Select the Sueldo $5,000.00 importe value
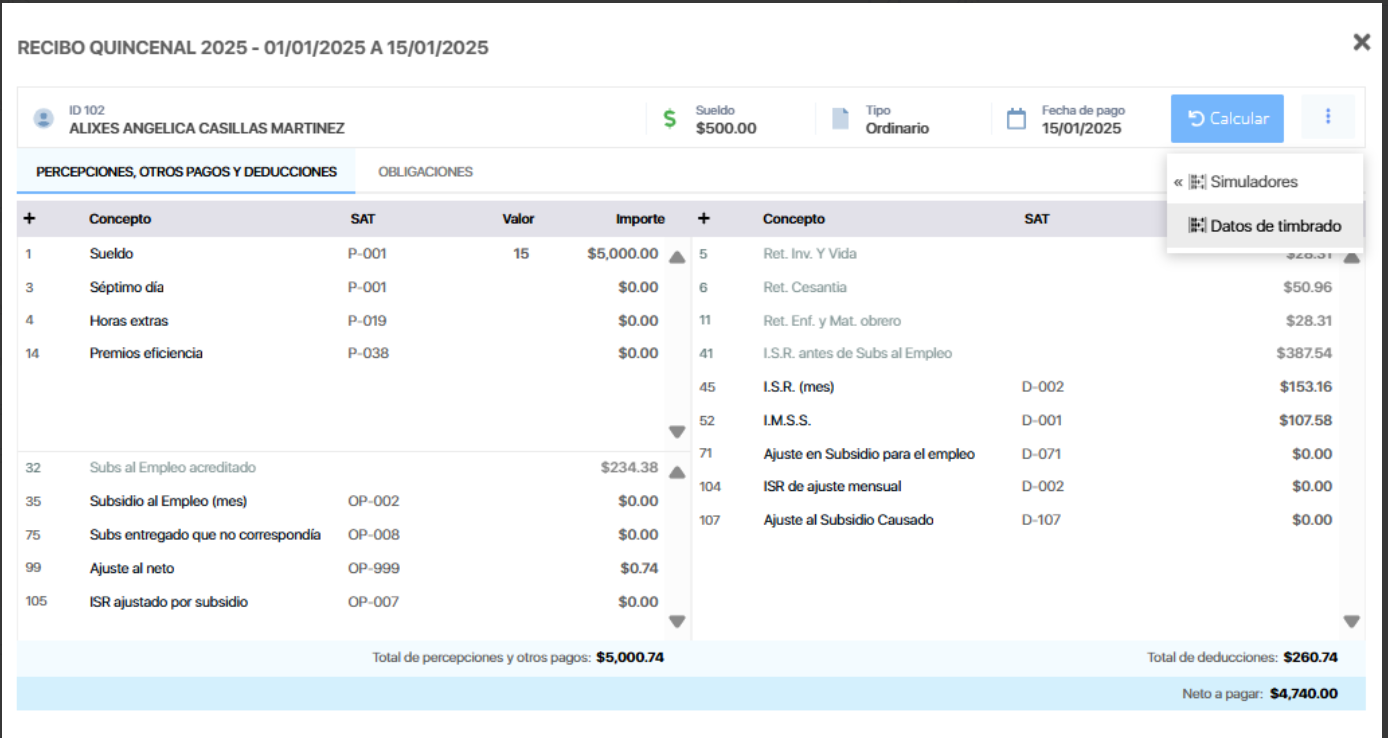This screenshot has height=738, width=1388. tap(623, 254)
